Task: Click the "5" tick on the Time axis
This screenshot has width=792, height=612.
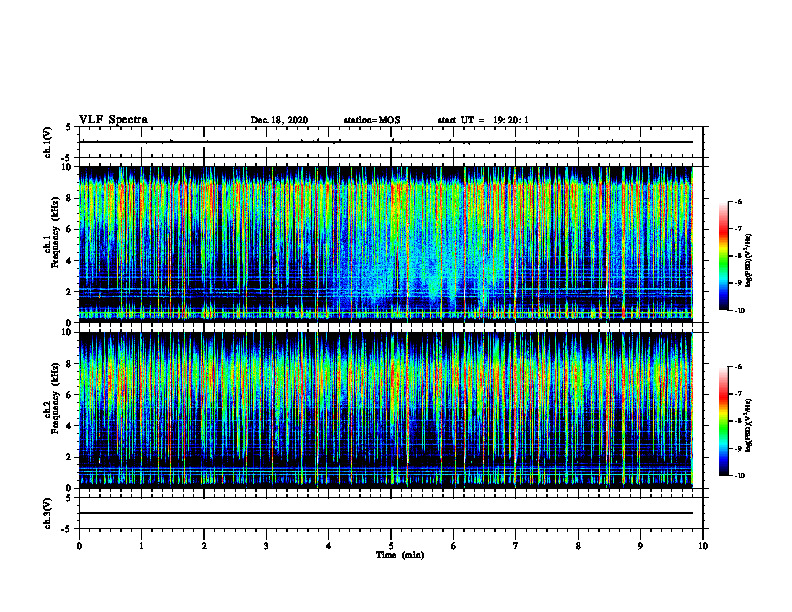Action: coord(391,546)
